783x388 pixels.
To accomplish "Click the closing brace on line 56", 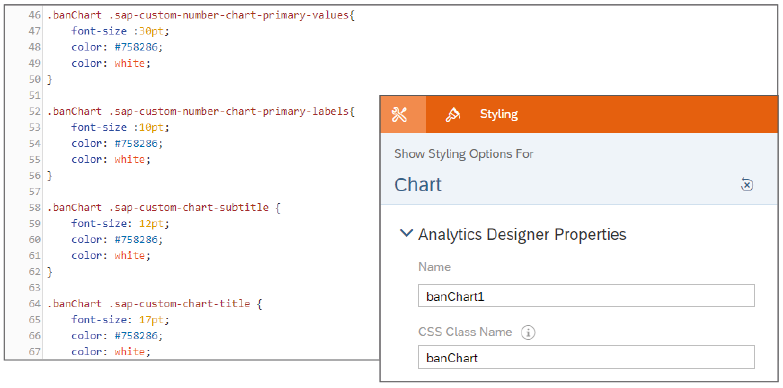I will point(49,175).
